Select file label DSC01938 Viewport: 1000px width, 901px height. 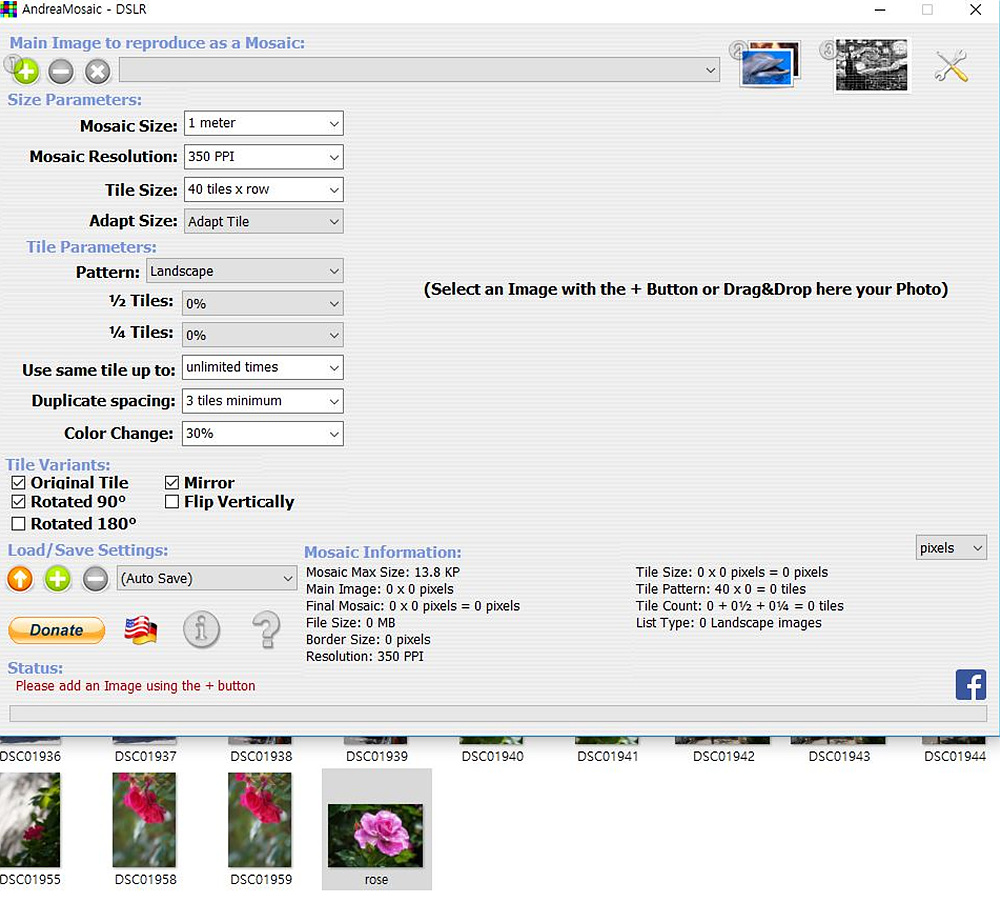tap(261, 756)
